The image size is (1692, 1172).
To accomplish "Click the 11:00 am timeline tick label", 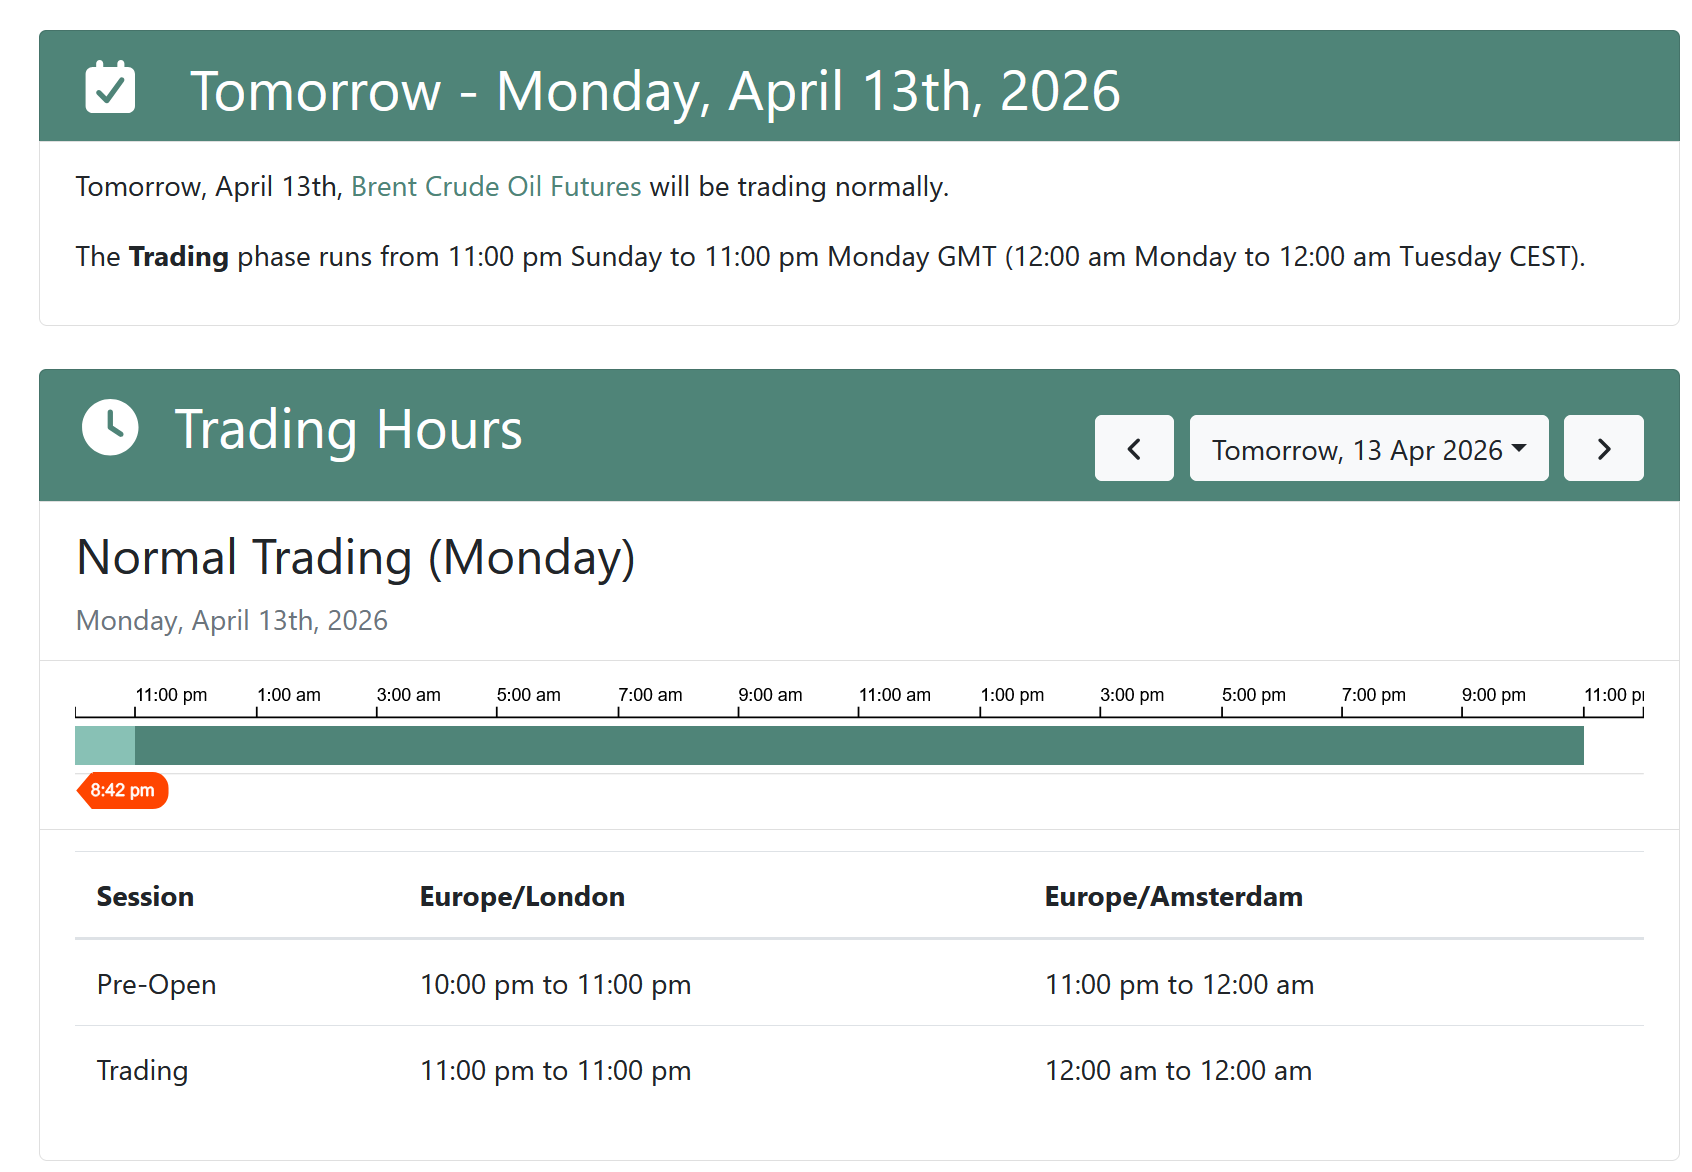I will coord(894,694).
